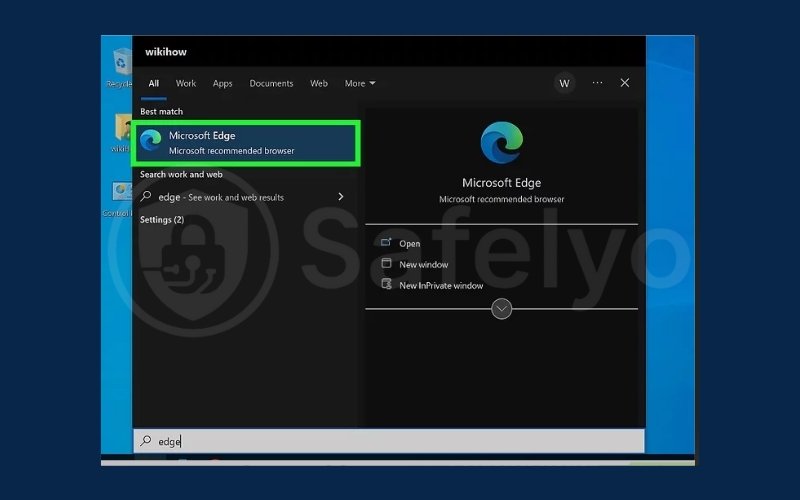Switch to the Documents tab
The image size is (800, 500).
click(271, 83)
